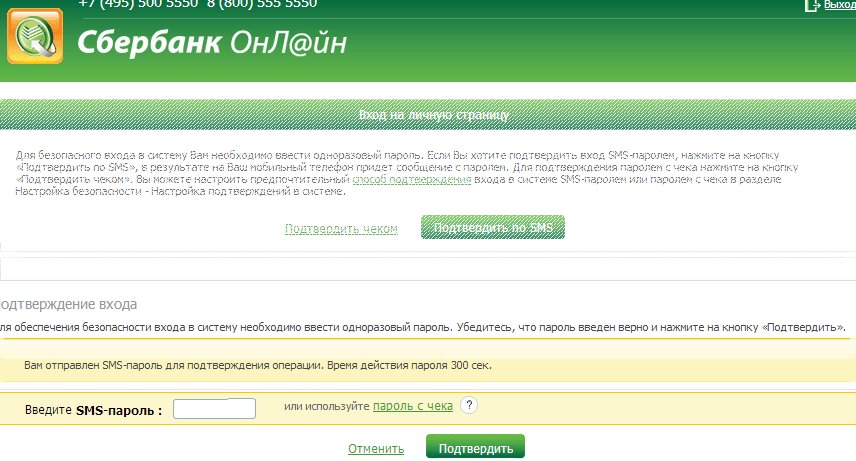The image size is (856, 461).
Task: Click the Подтвердить по SMS button
Action: coord(492,227)
